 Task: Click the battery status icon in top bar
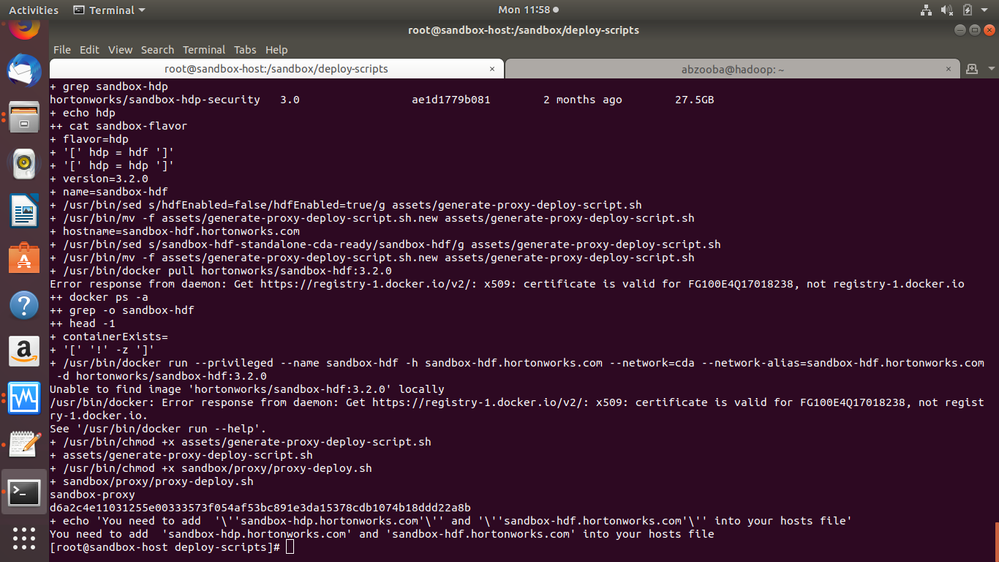(x=967, y=10)
